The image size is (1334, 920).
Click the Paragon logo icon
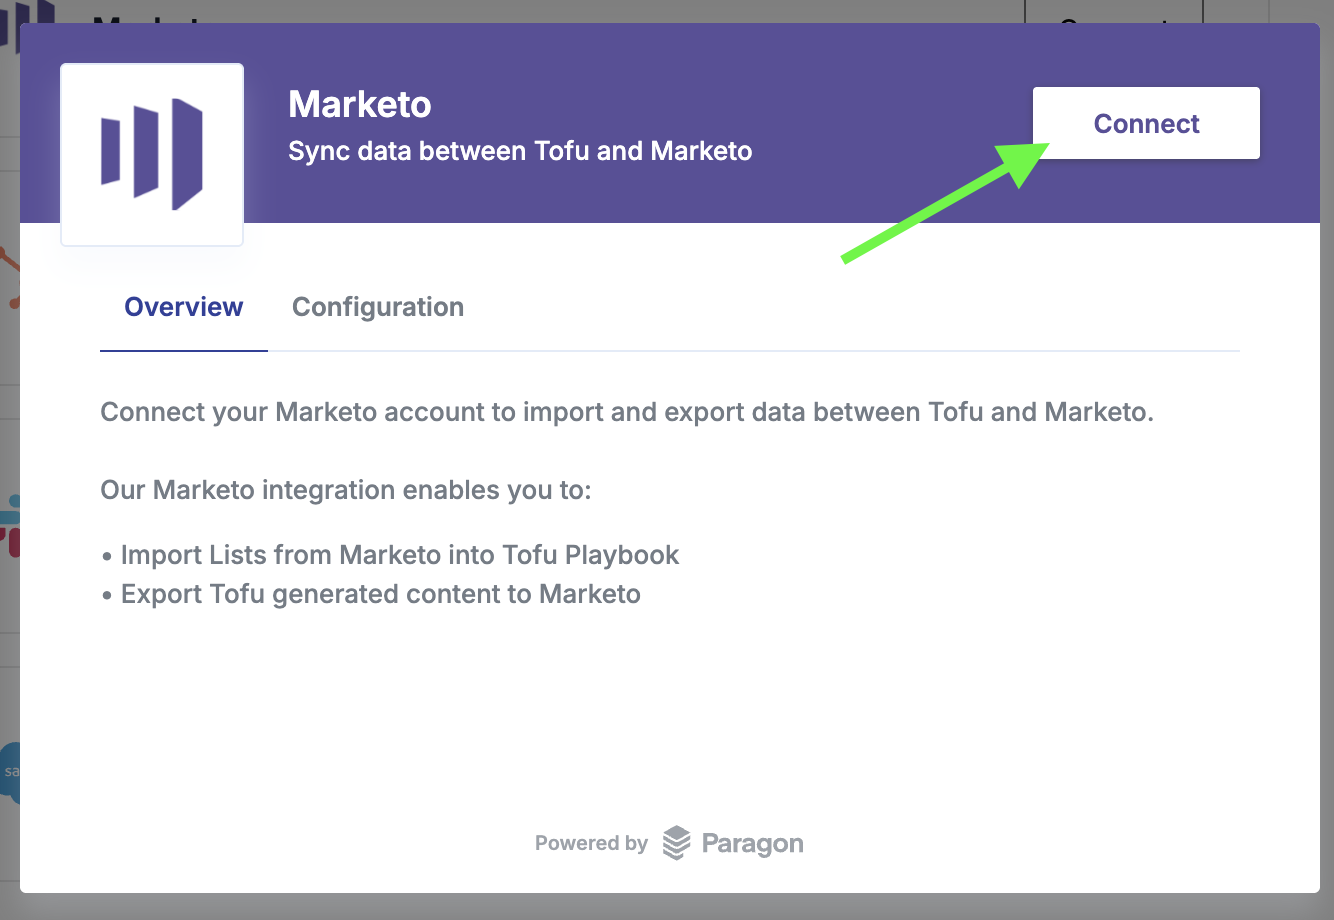point(677,843)
